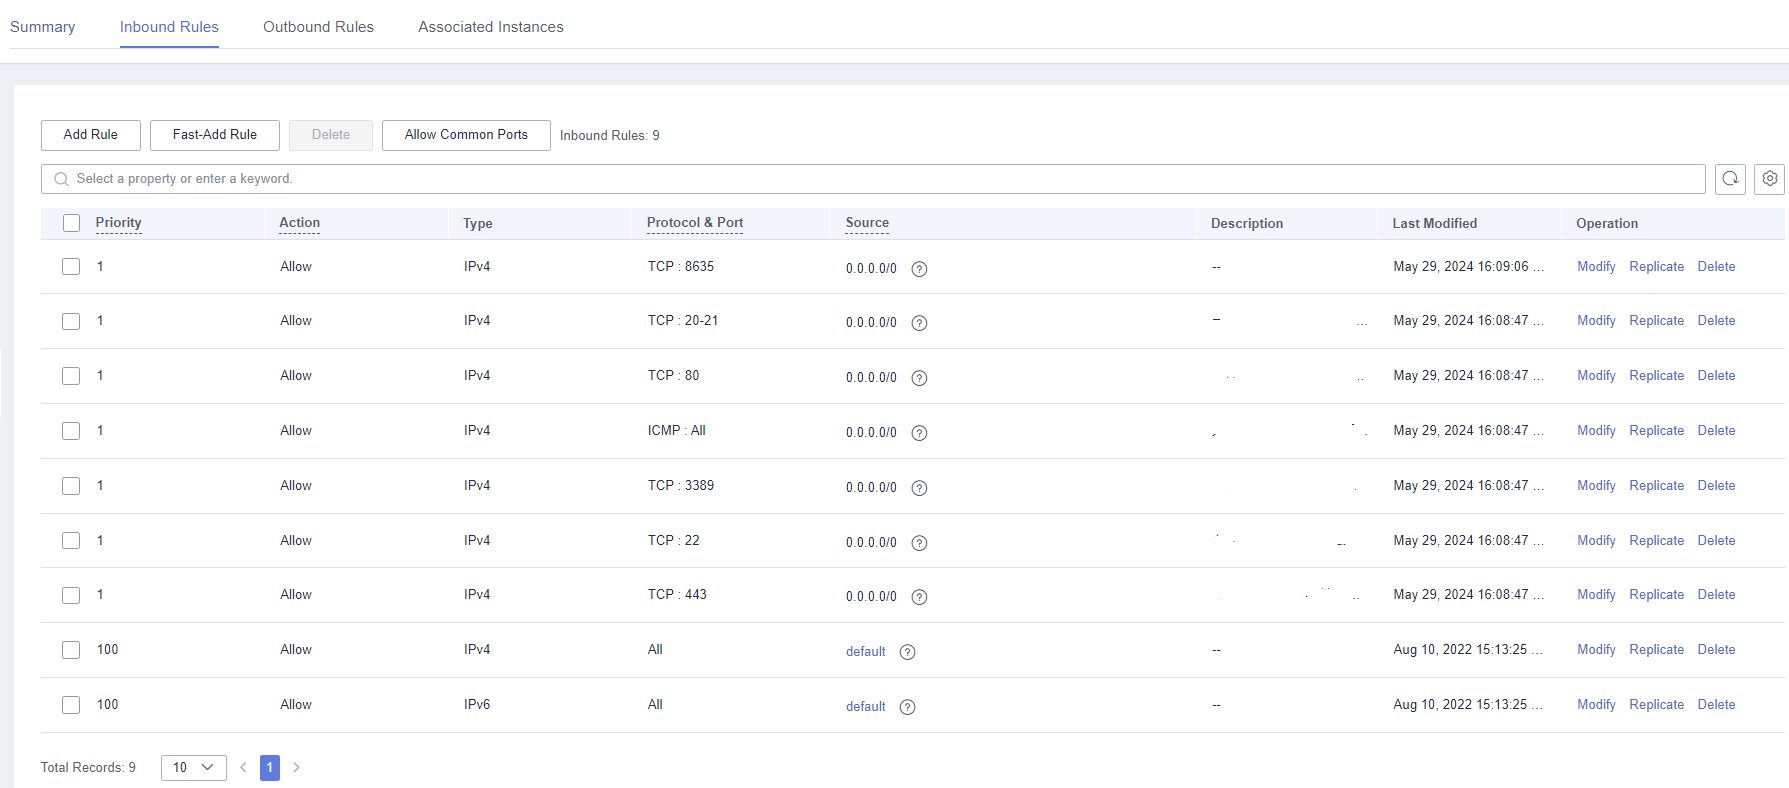Viewport: 1789px width, 788px height.
Task: Go to the next page with the right arrow
Action: pos(296,767)
